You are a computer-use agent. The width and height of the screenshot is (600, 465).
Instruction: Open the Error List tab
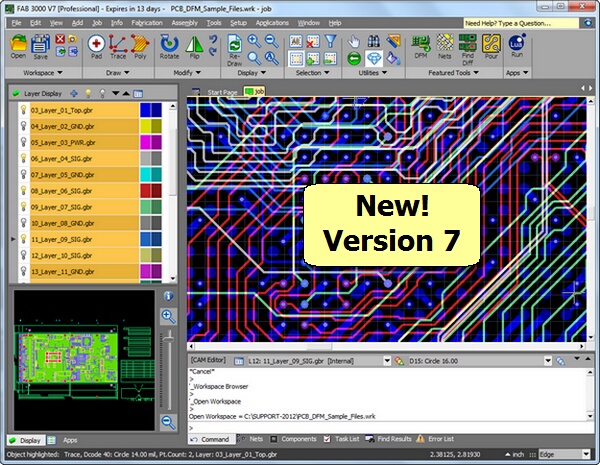[441, 439]
